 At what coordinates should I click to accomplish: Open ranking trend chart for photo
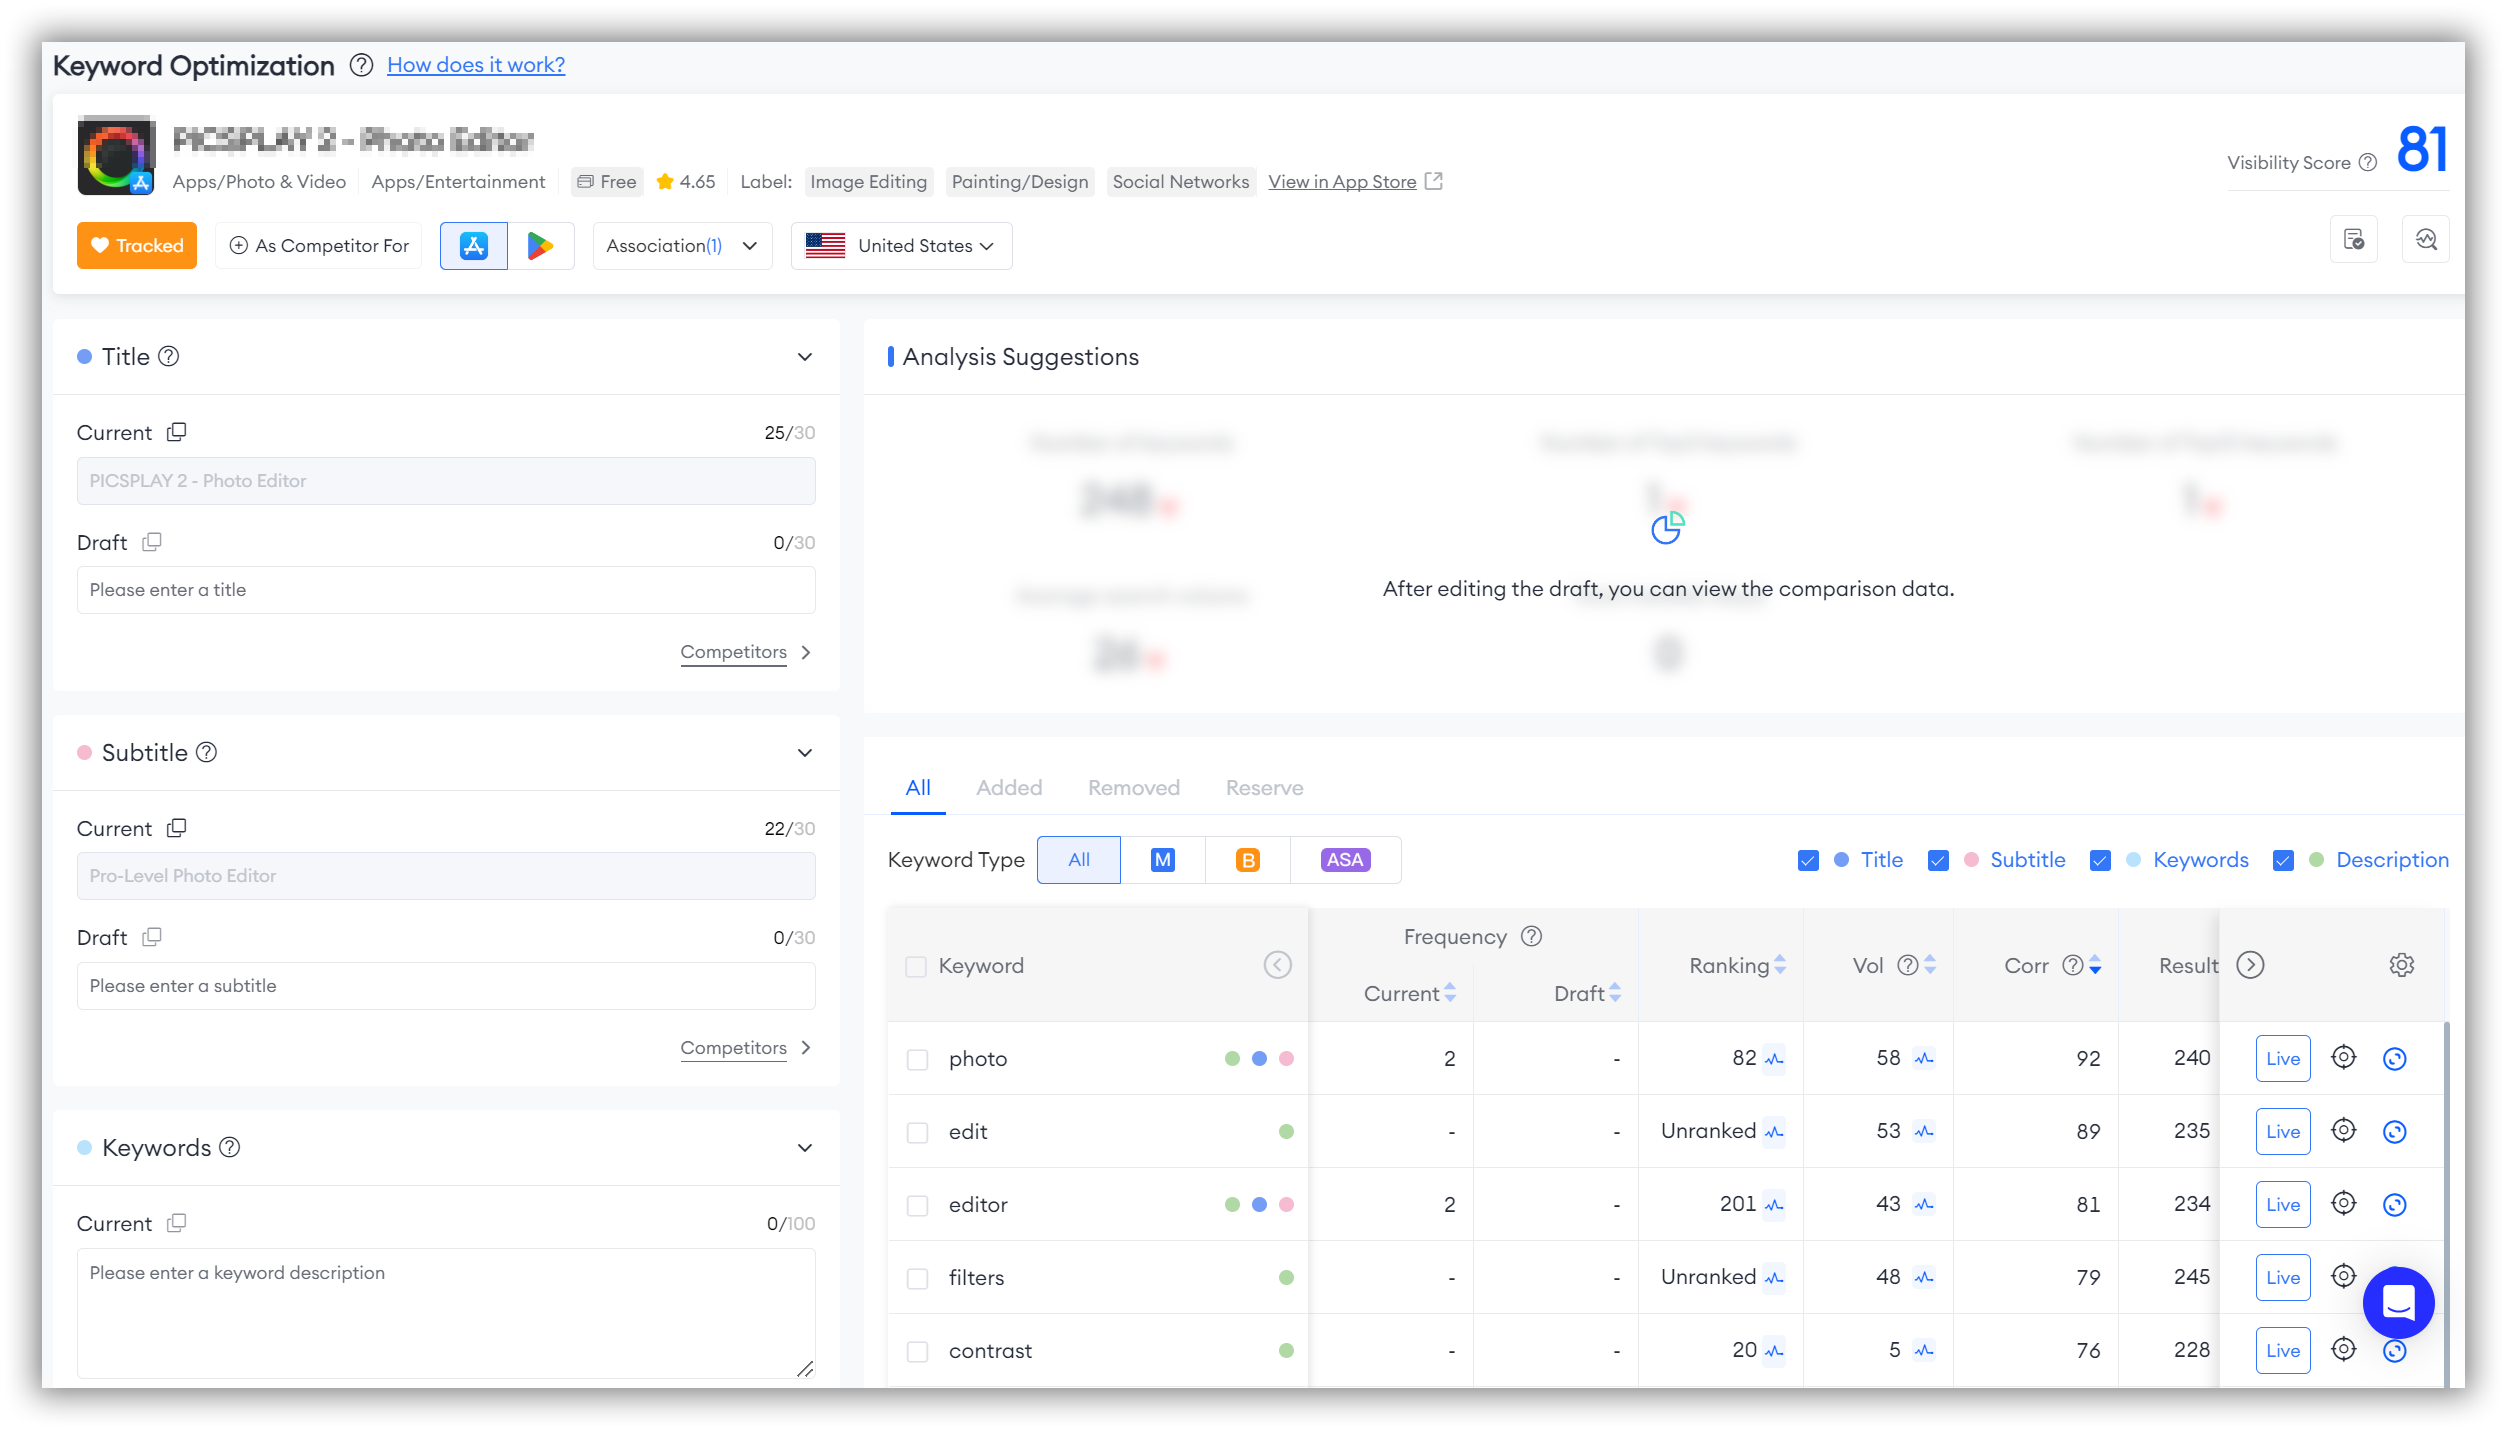(1774, 1058)
